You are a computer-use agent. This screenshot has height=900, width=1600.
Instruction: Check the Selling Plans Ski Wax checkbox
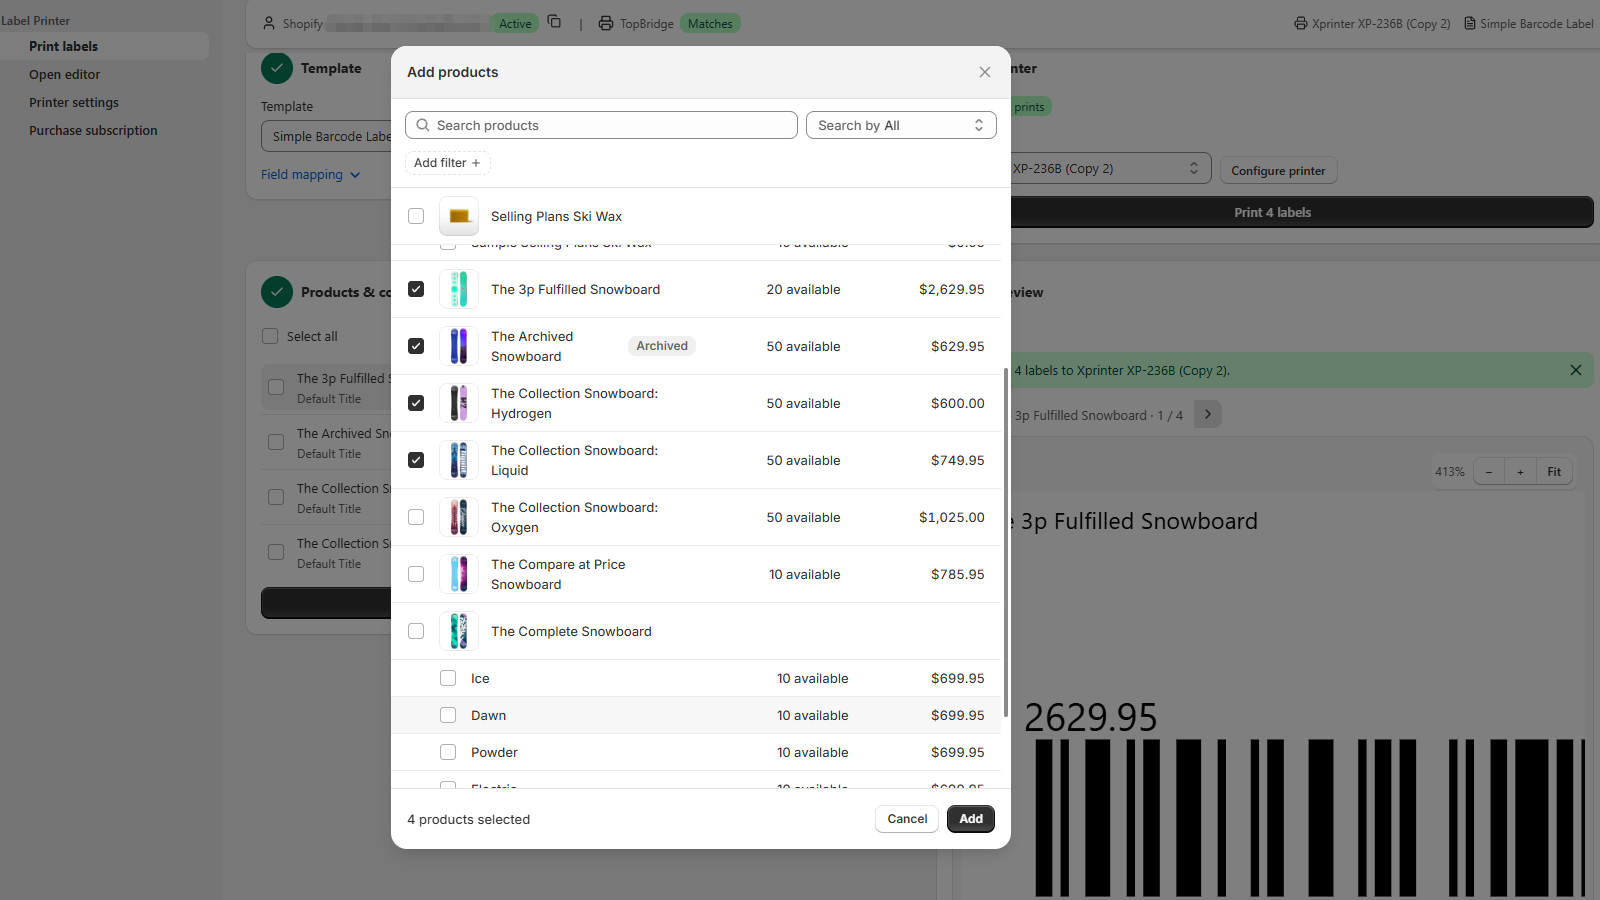pyautogui.click(x=416, y=216)
